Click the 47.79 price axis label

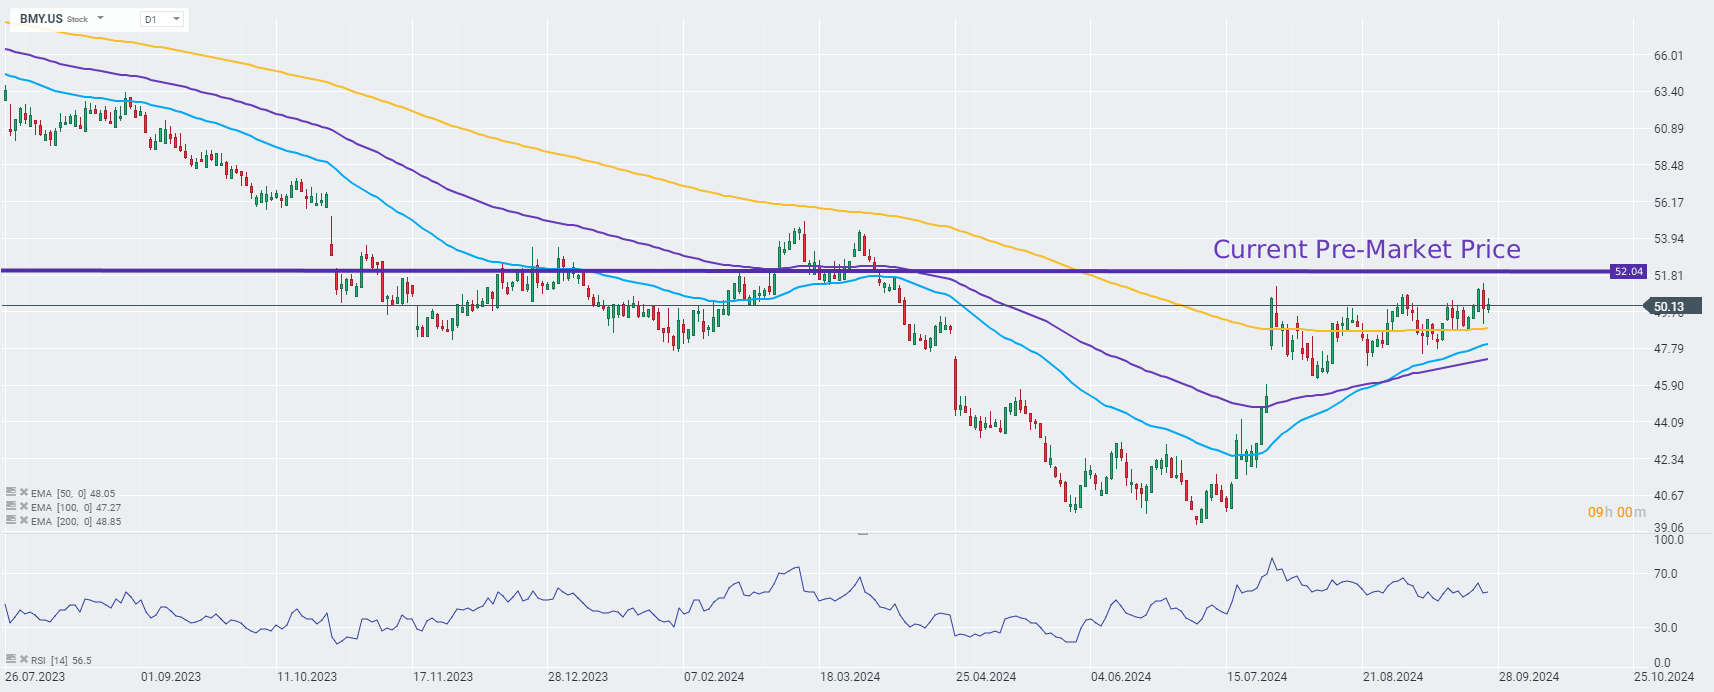pyautogui.click(x=1668, y=349)
